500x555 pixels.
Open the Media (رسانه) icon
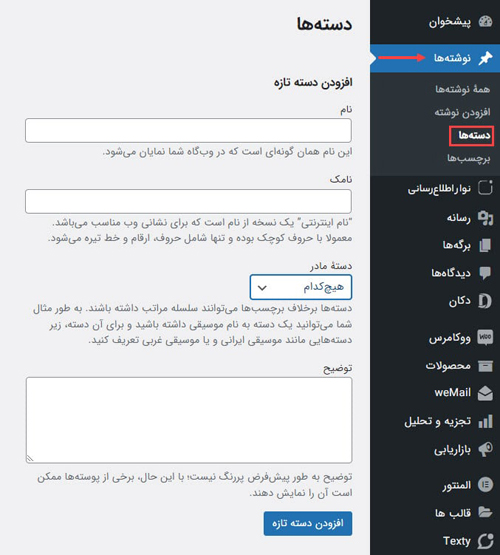tap(485, 218)
